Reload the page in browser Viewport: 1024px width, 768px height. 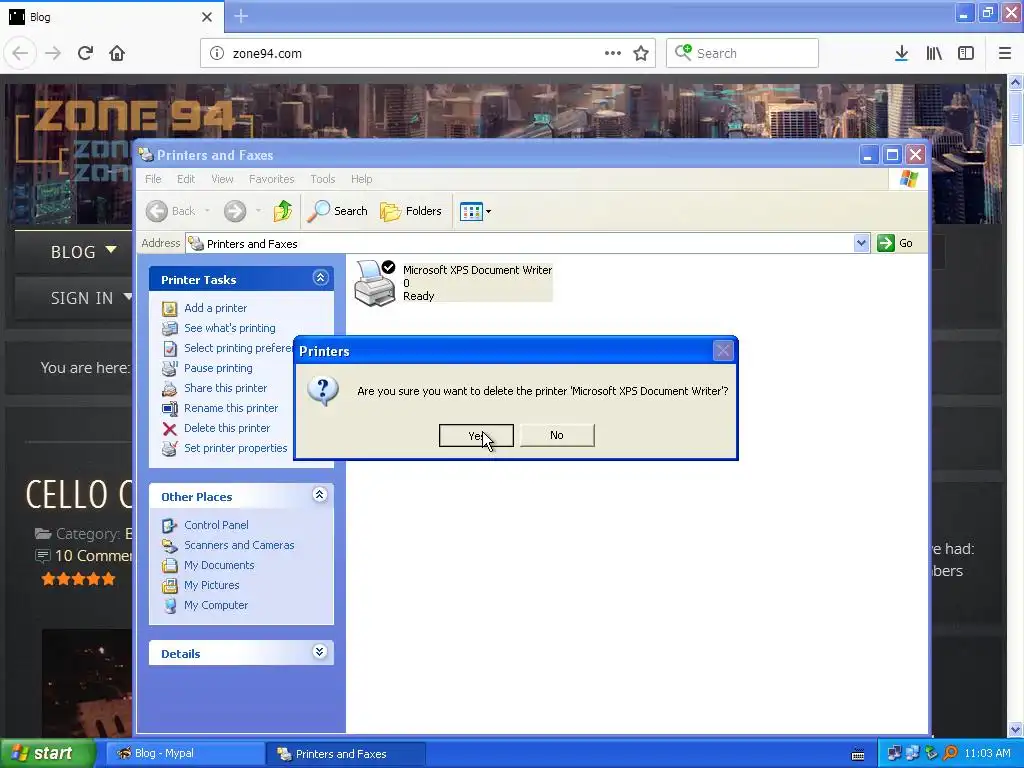(x=85, y=53)
